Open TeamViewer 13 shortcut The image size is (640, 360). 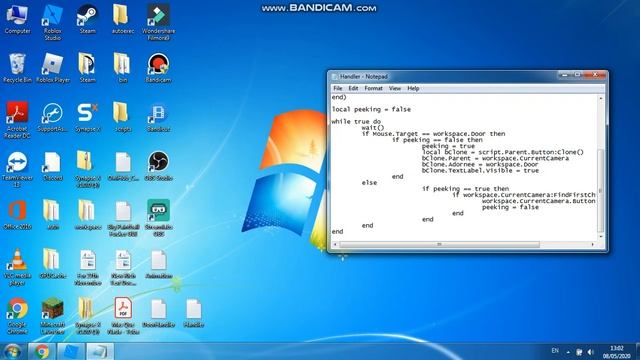(17, 169)
